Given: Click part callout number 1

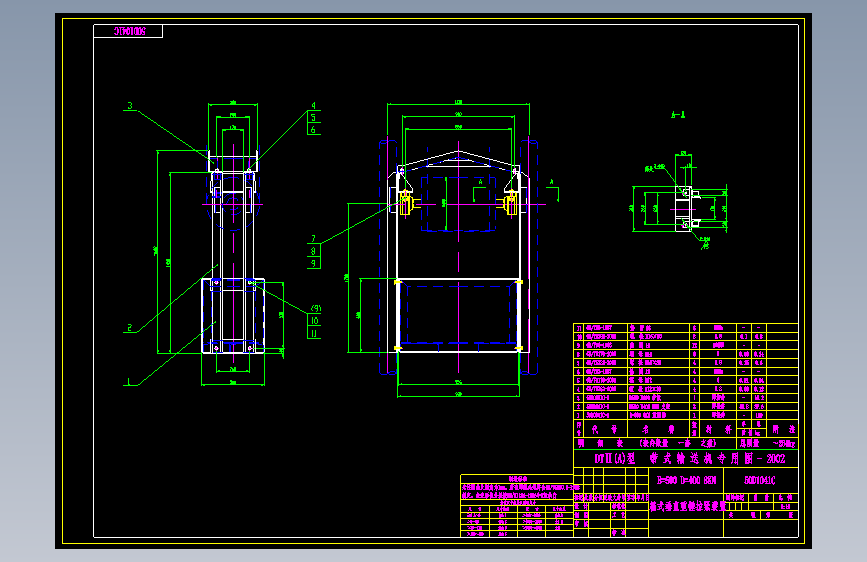Looking at the screenshot, I should click(129, 381).
